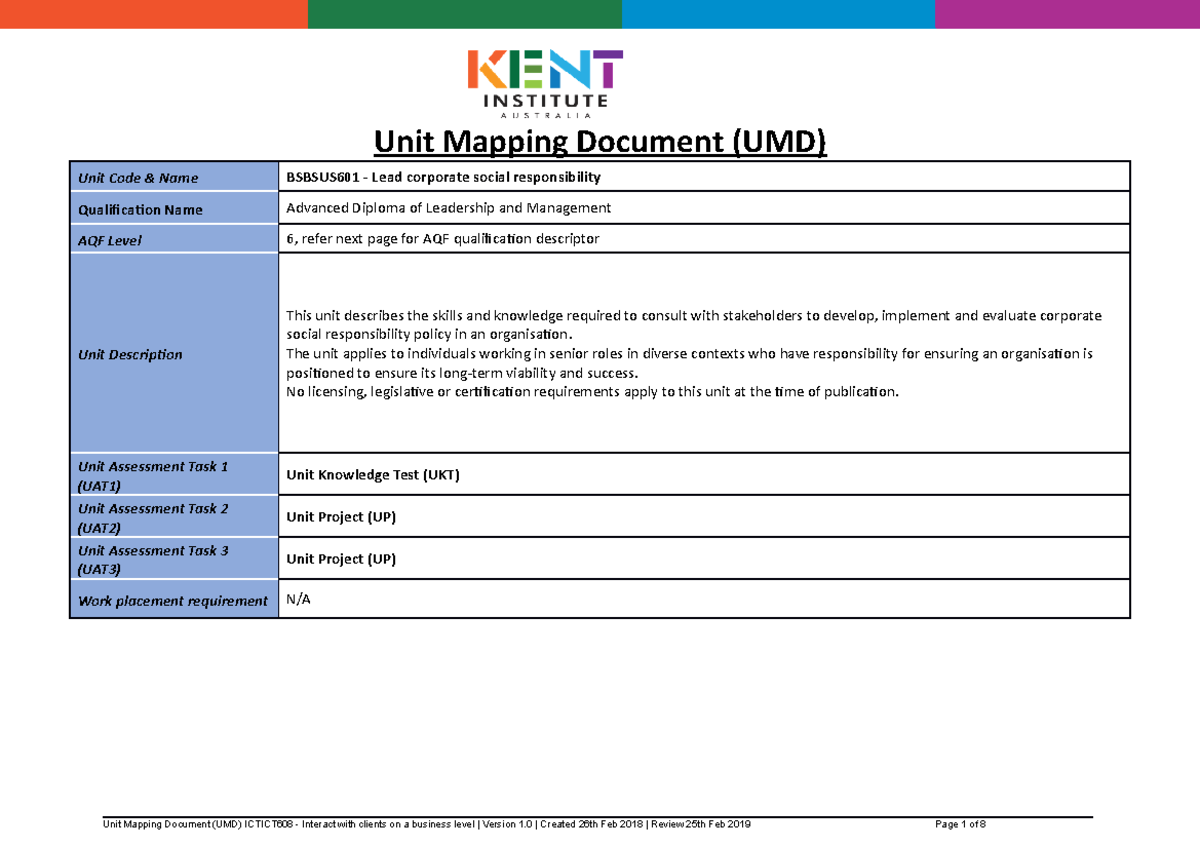Click the footer document version text
Viewport: 1200px width, 848px height.
tap(430, 826)
